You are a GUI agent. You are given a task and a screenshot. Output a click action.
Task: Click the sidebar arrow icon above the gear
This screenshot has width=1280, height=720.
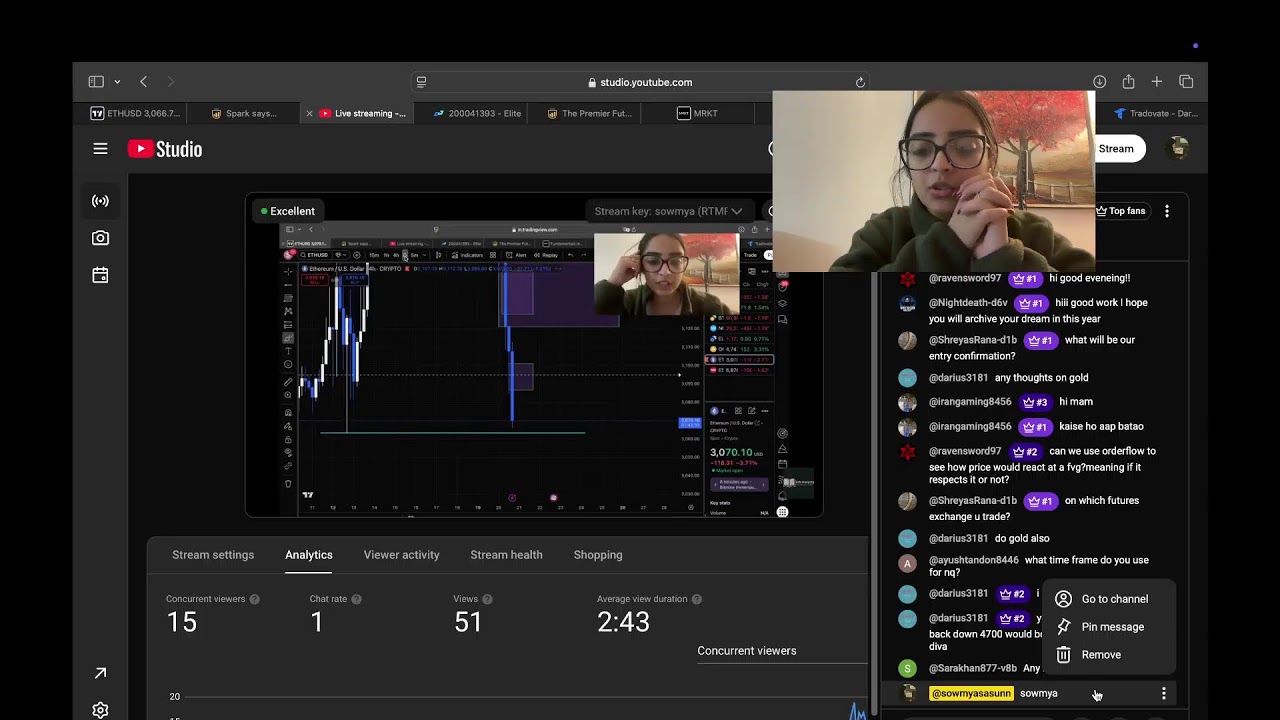(x=100, y=674)
